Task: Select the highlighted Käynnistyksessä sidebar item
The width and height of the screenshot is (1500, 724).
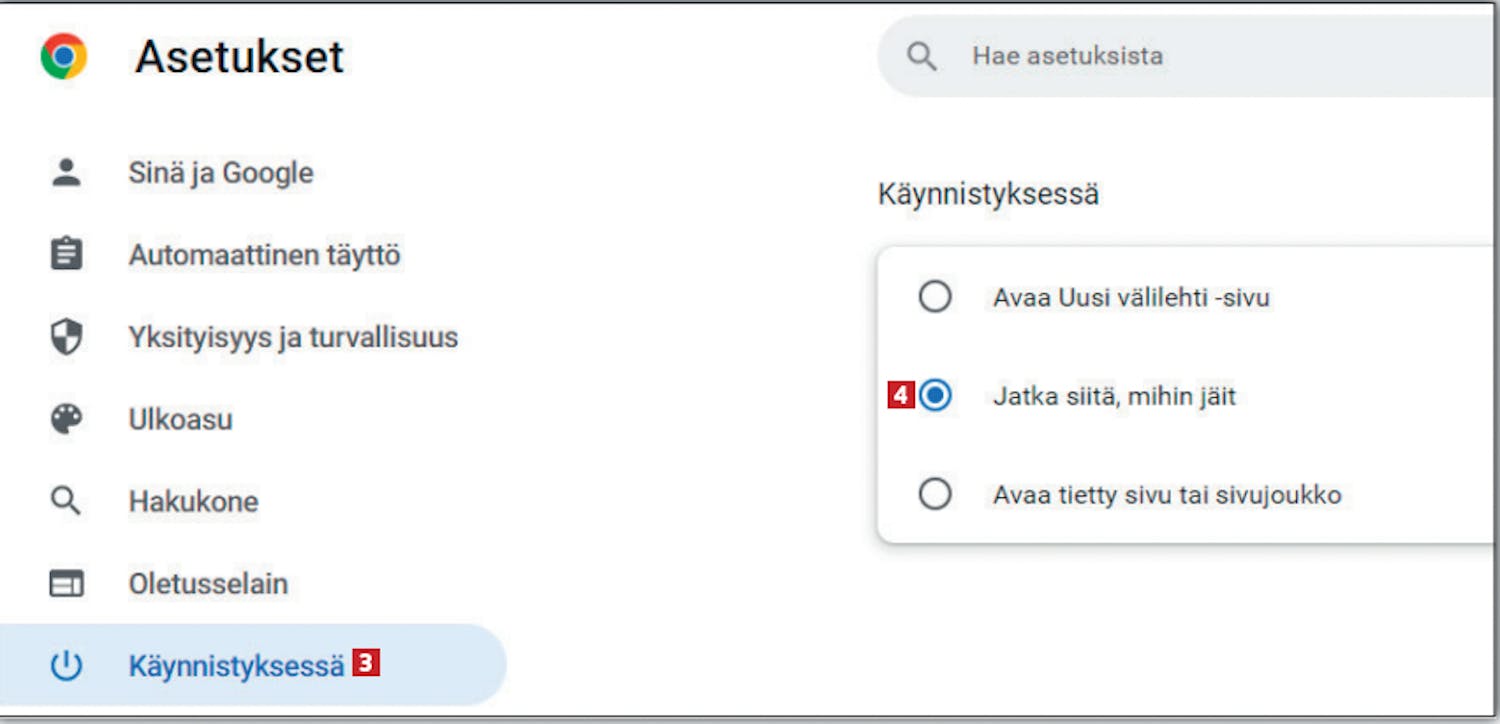Action: (x=253, y=666)
